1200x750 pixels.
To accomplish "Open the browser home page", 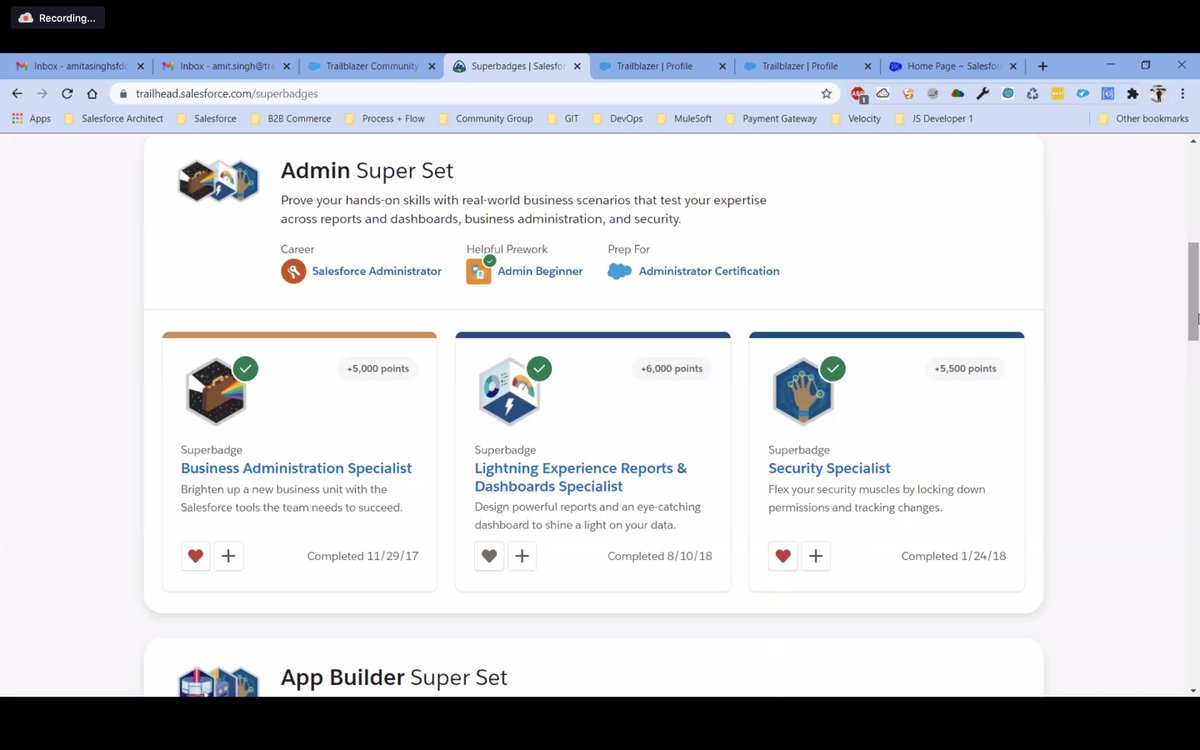I will (x=92, y=93).
